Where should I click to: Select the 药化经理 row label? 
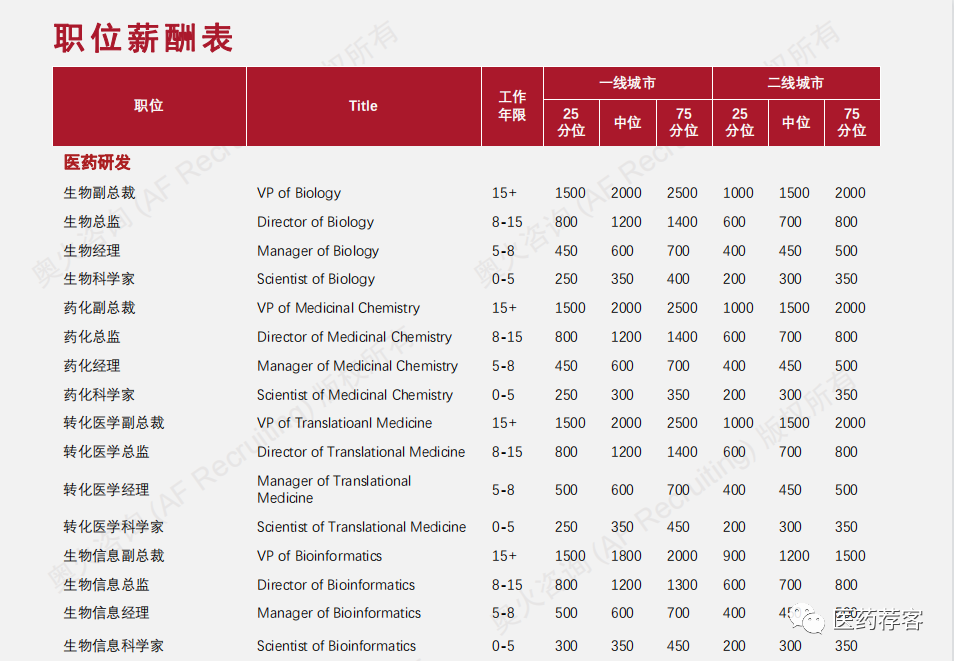click(x=92, y=366)
